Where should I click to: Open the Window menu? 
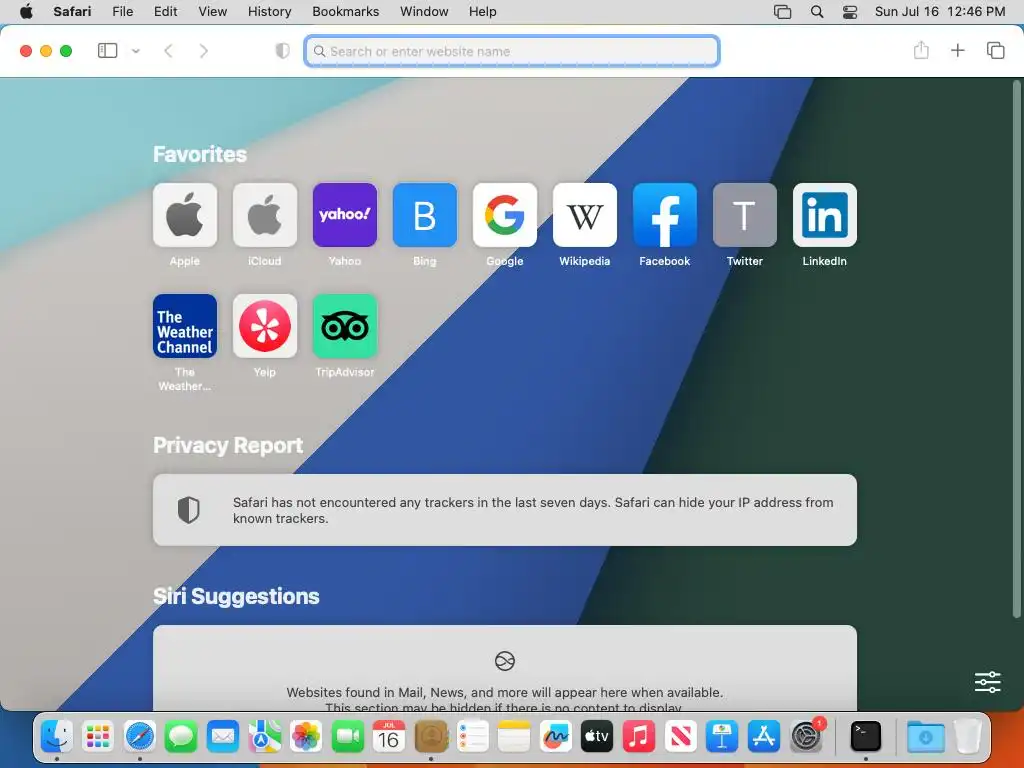point(424,12)
